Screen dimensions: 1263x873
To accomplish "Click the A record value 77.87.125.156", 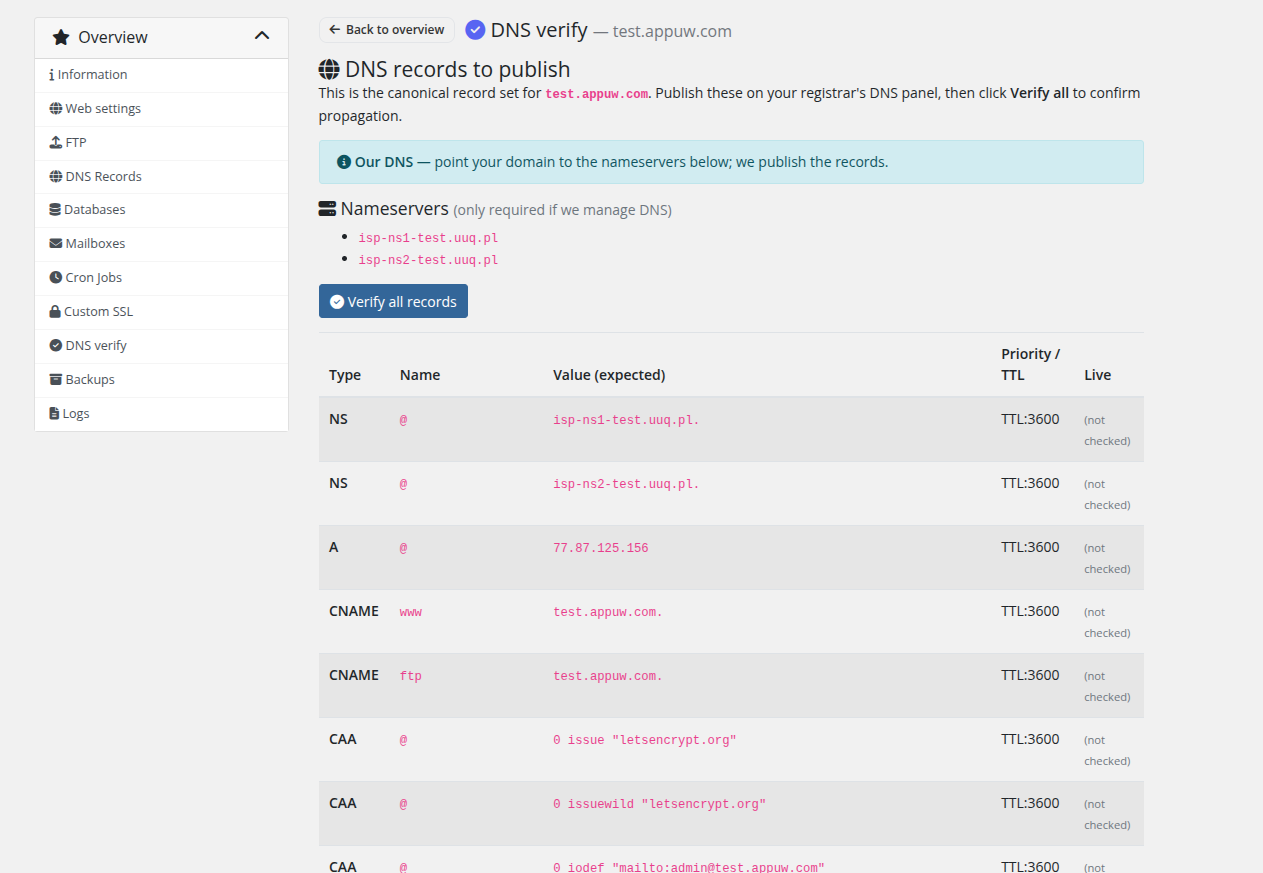I will [601, 548].
